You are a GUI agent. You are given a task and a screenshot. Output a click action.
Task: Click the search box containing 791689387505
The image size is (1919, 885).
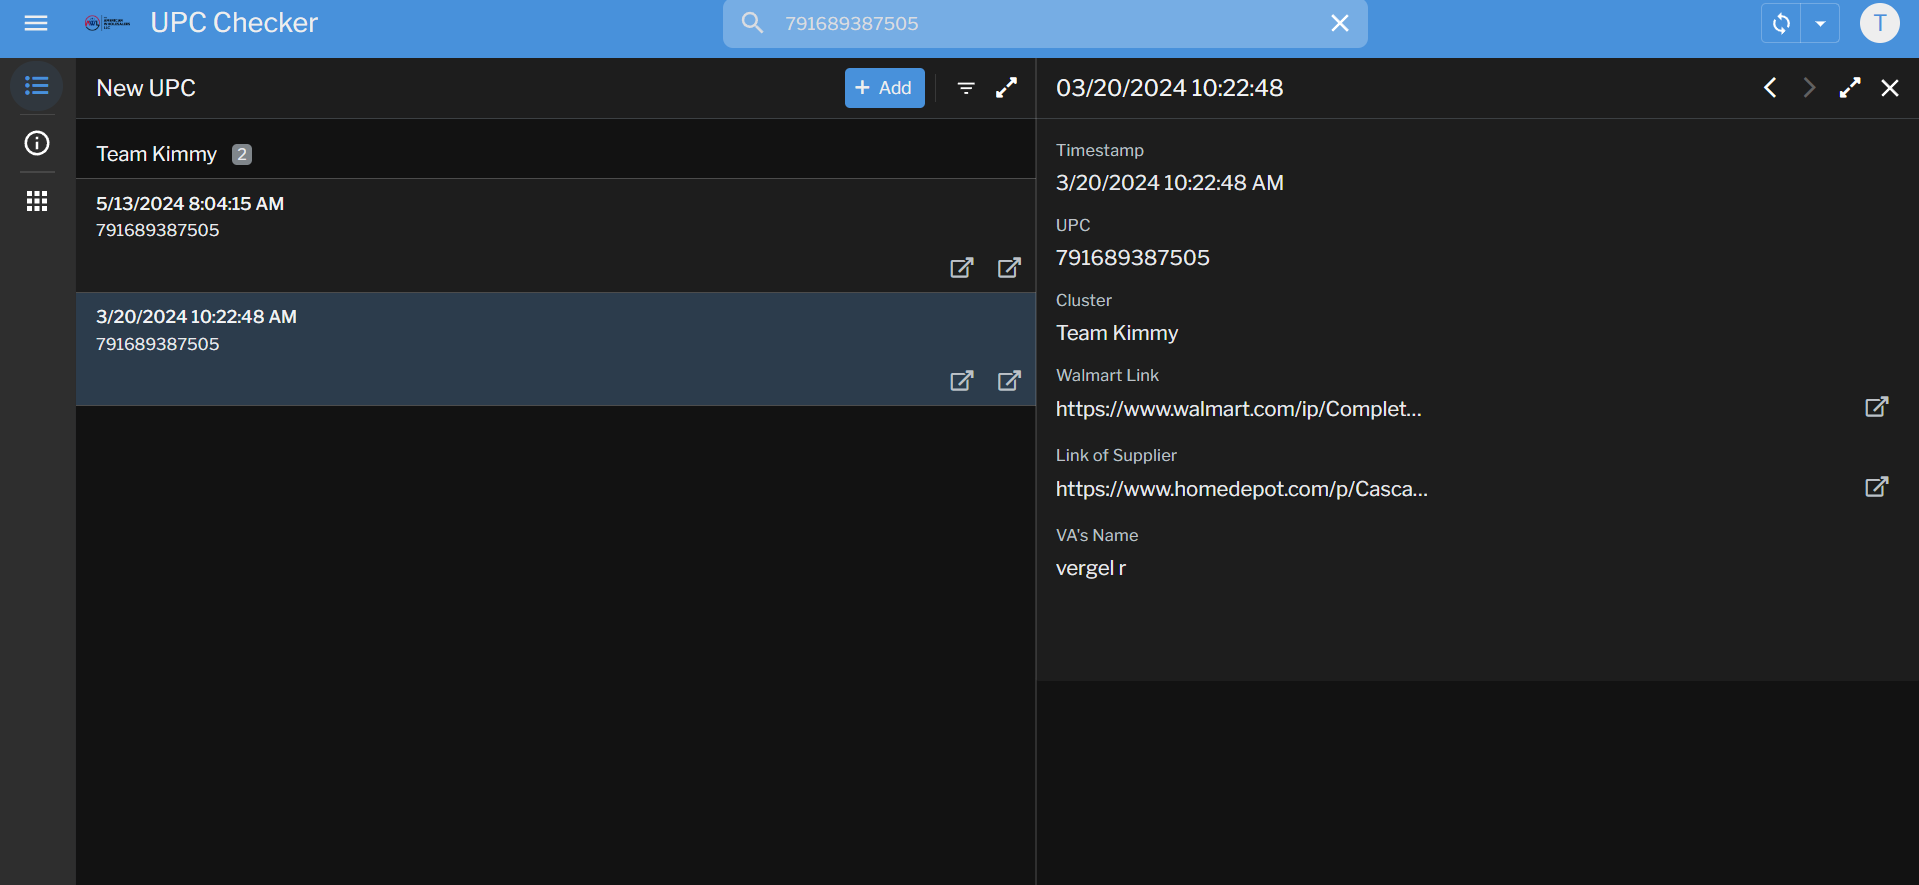1040,23
